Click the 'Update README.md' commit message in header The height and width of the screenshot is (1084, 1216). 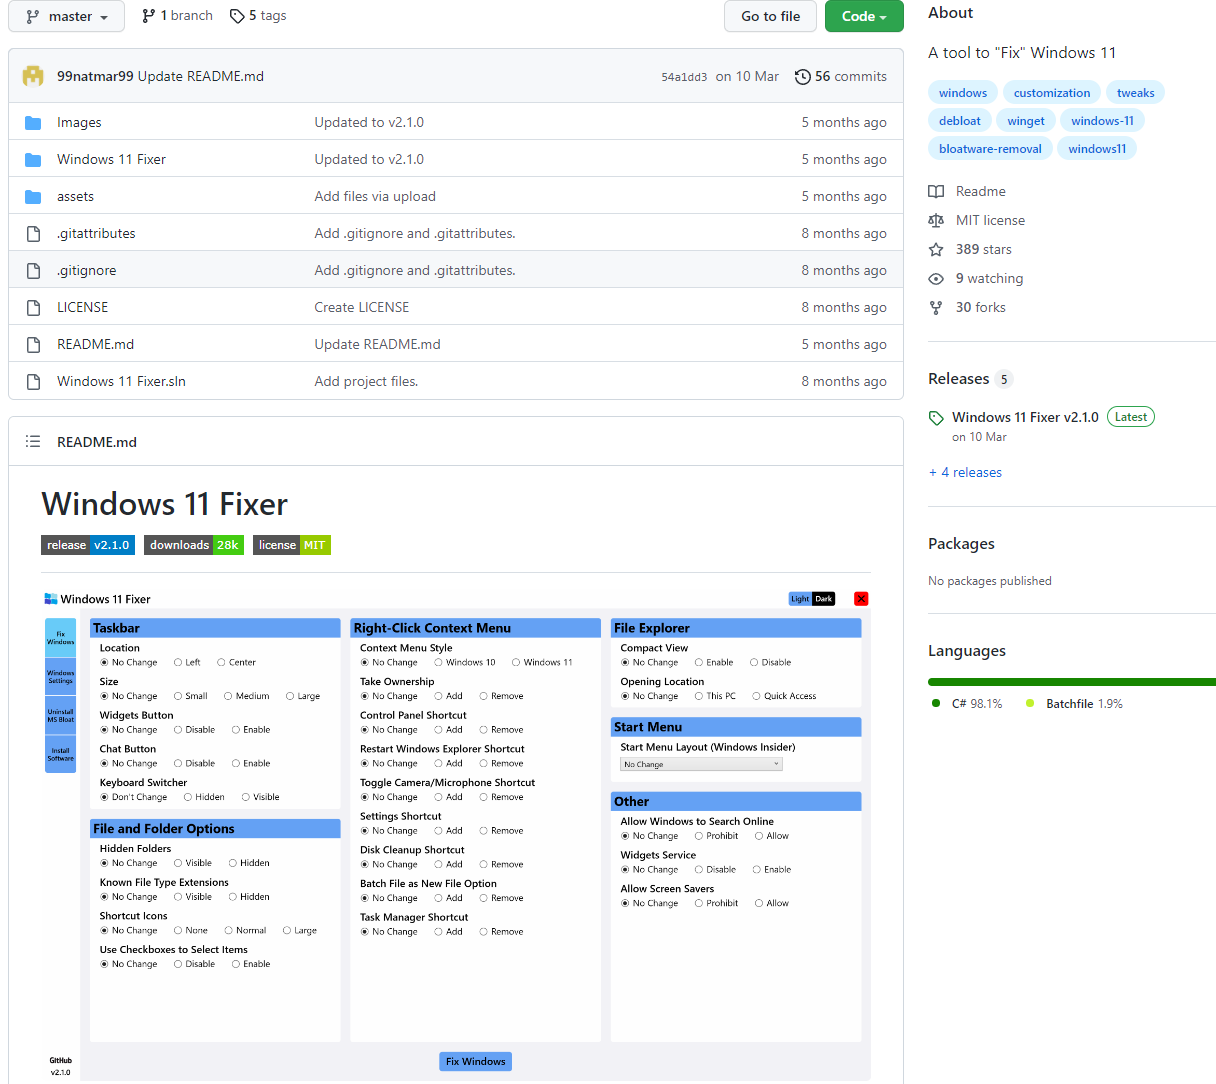pyautogui.click(x=201, y=76)
